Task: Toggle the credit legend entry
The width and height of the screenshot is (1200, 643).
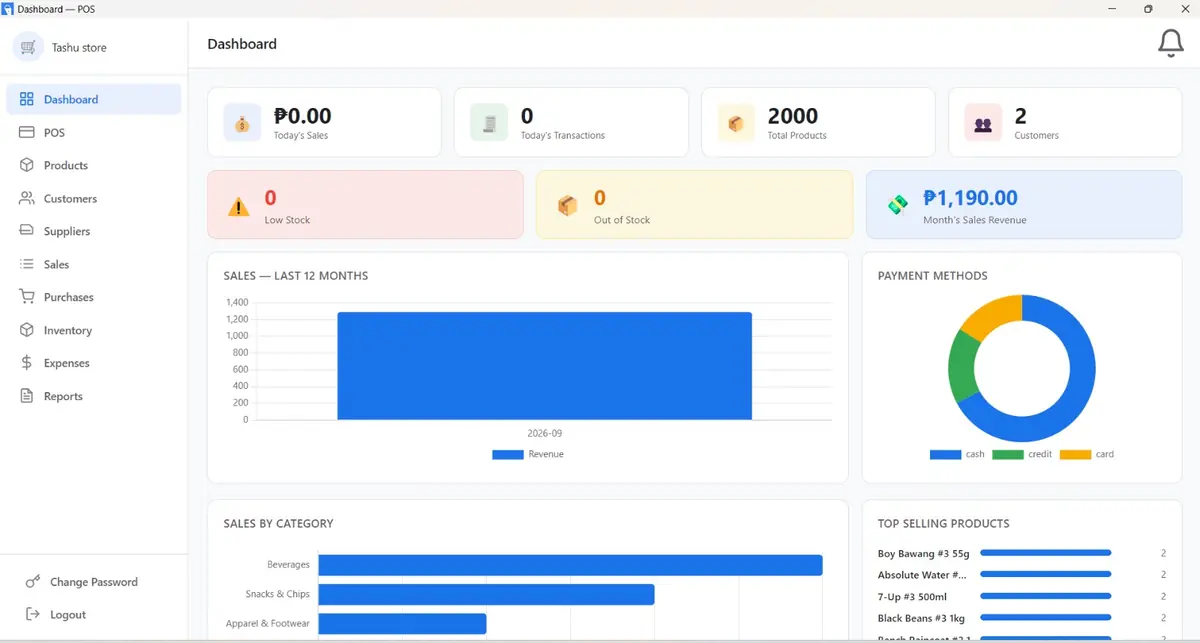Action: (x=1022, y=454)
